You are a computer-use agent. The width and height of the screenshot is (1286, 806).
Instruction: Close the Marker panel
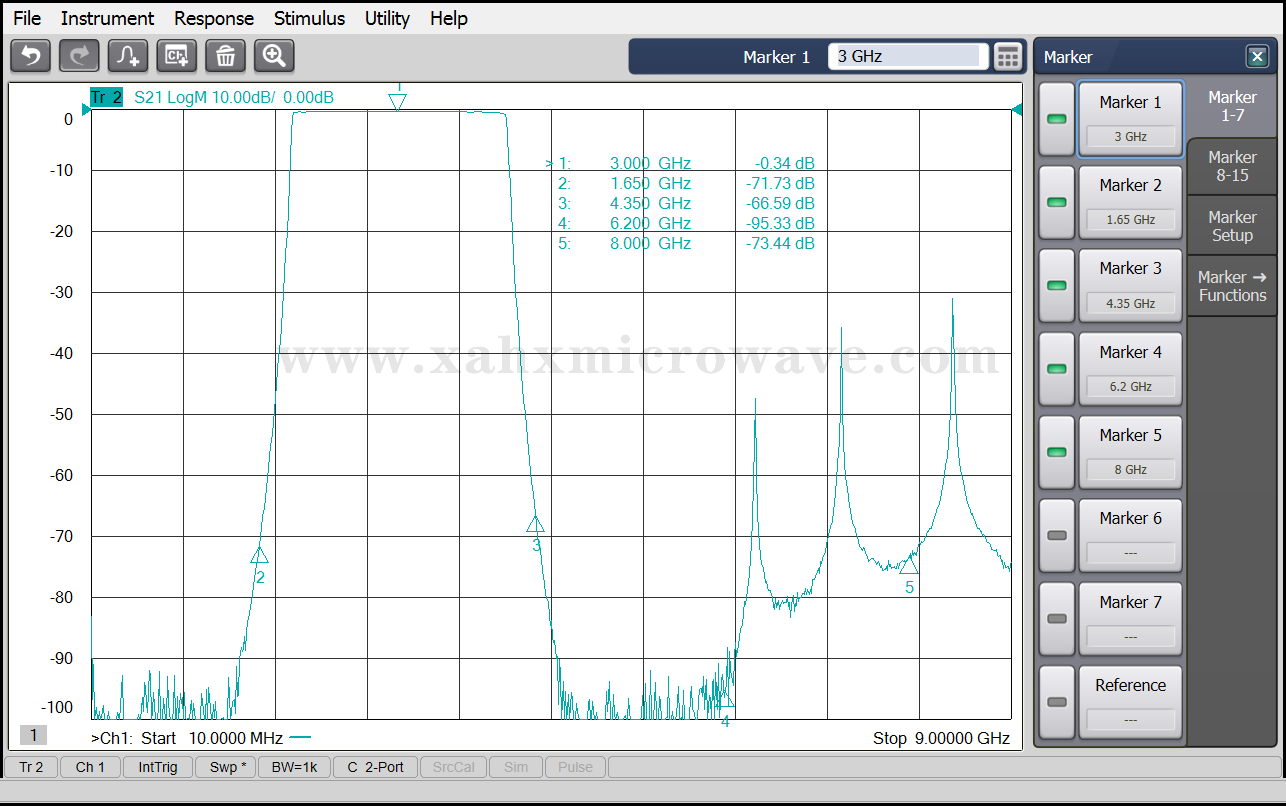(1256, 57)
